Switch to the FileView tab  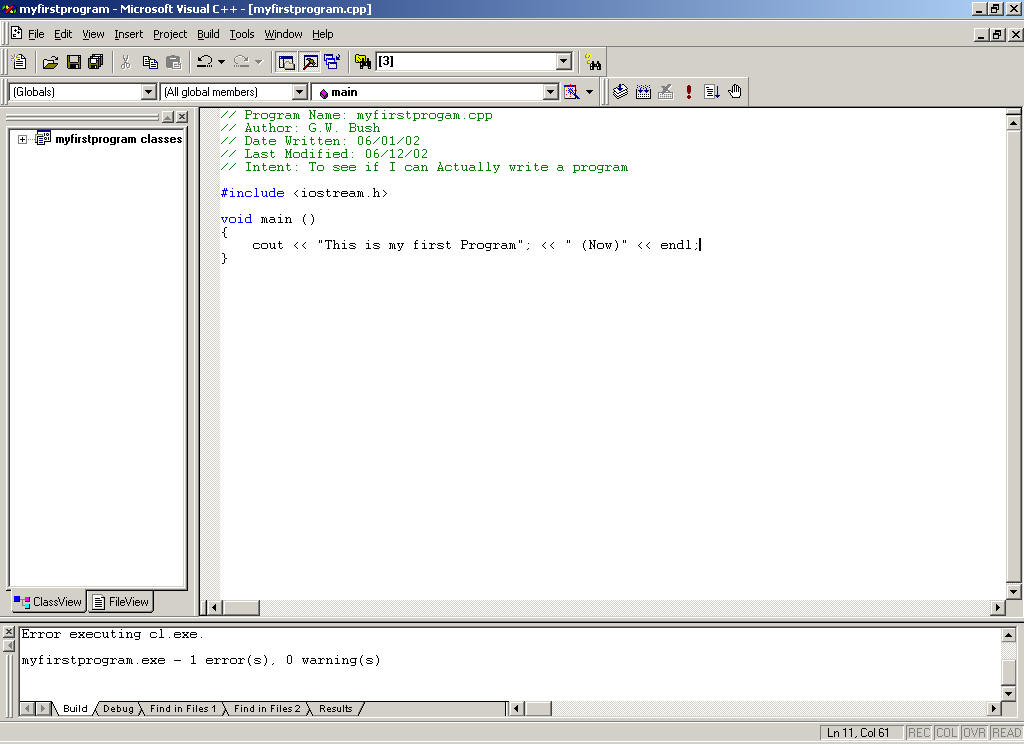click(x=121, y=602)
